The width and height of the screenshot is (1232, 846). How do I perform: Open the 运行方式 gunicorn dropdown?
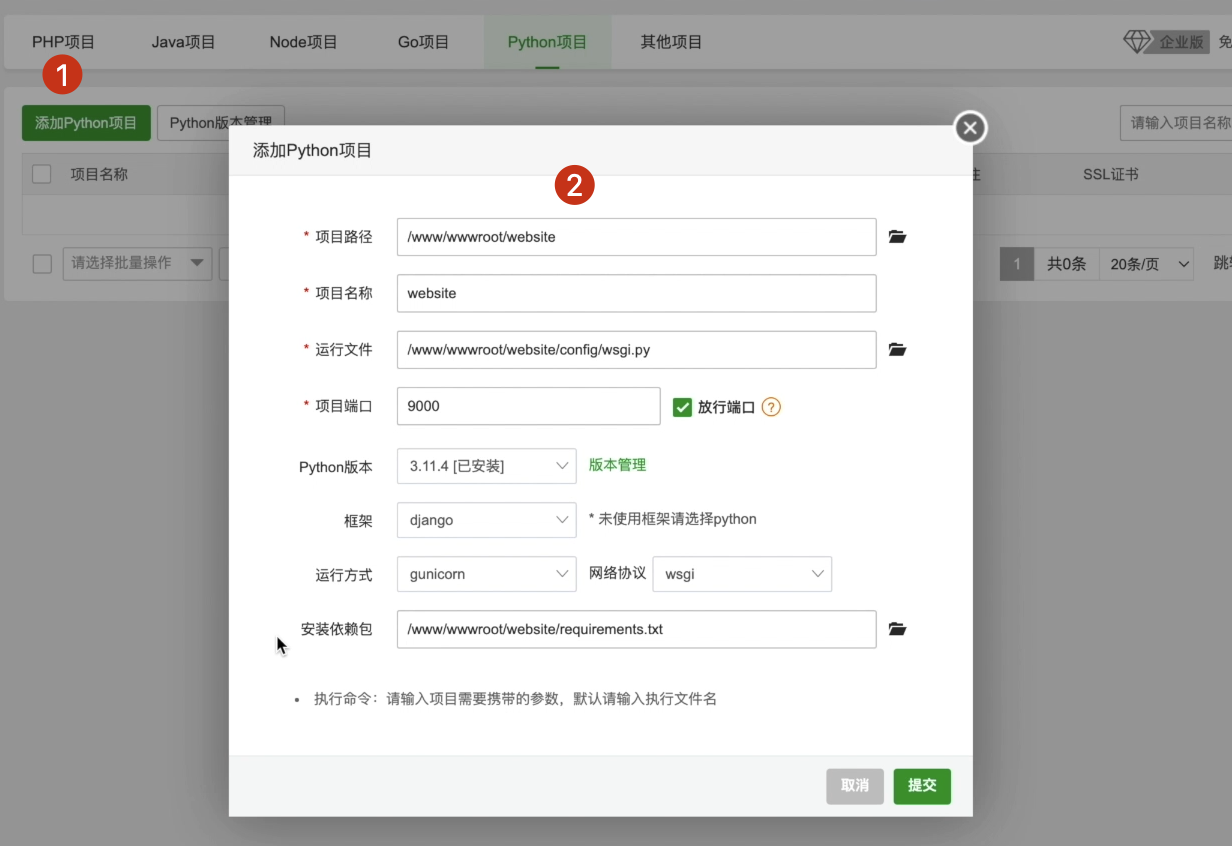click(x=487, y=574)
